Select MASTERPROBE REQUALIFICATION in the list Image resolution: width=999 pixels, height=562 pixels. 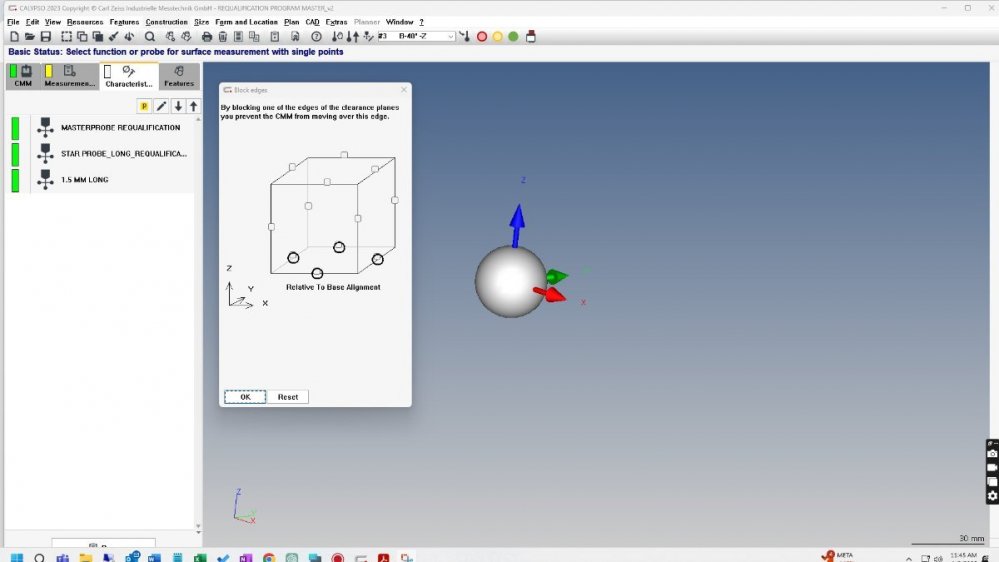(120, 128)
